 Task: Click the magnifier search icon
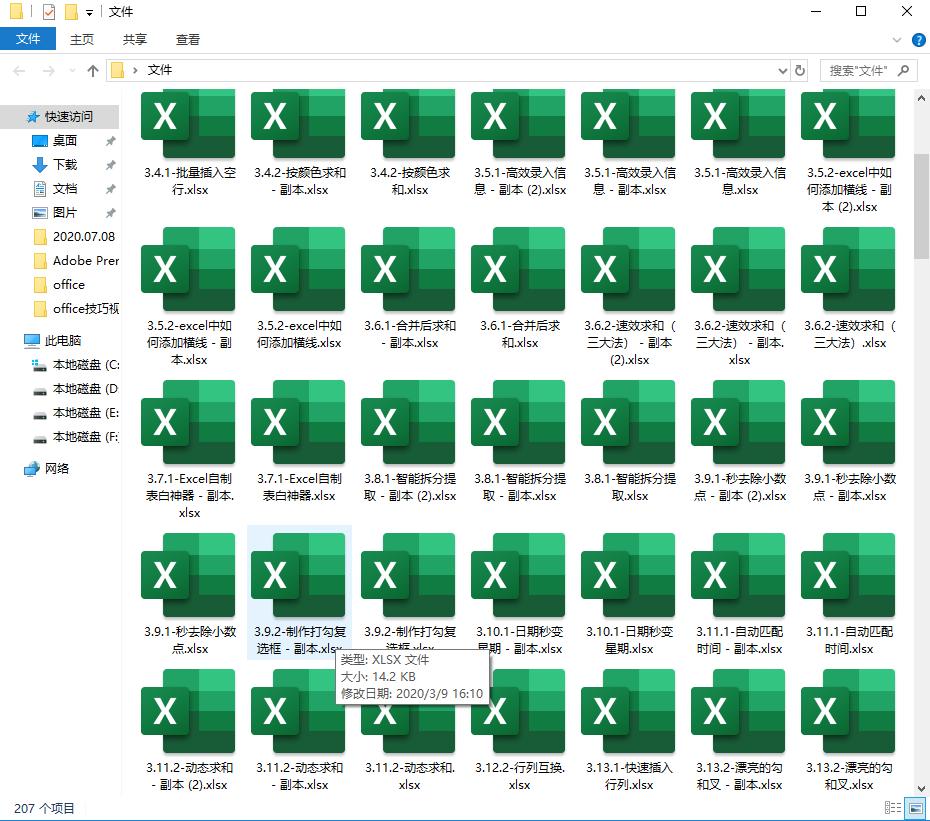(x=903, y=71)
